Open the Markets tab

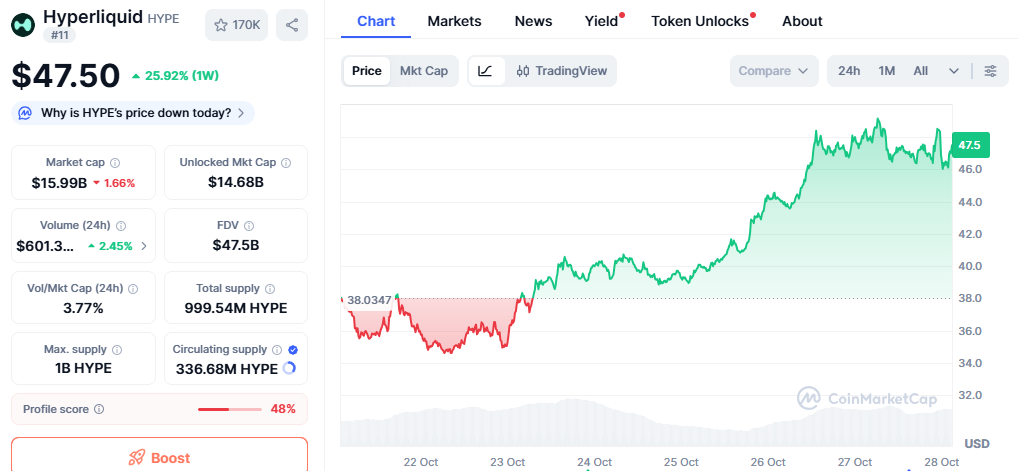point(454,21)
